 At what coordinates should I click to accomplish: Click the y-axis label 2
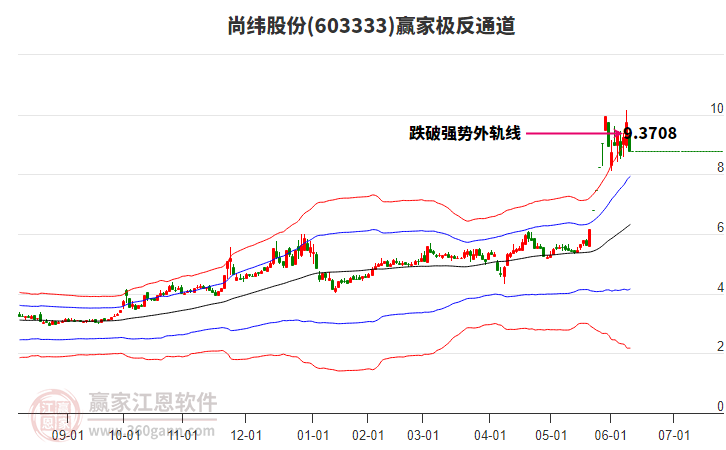[720, 346]
